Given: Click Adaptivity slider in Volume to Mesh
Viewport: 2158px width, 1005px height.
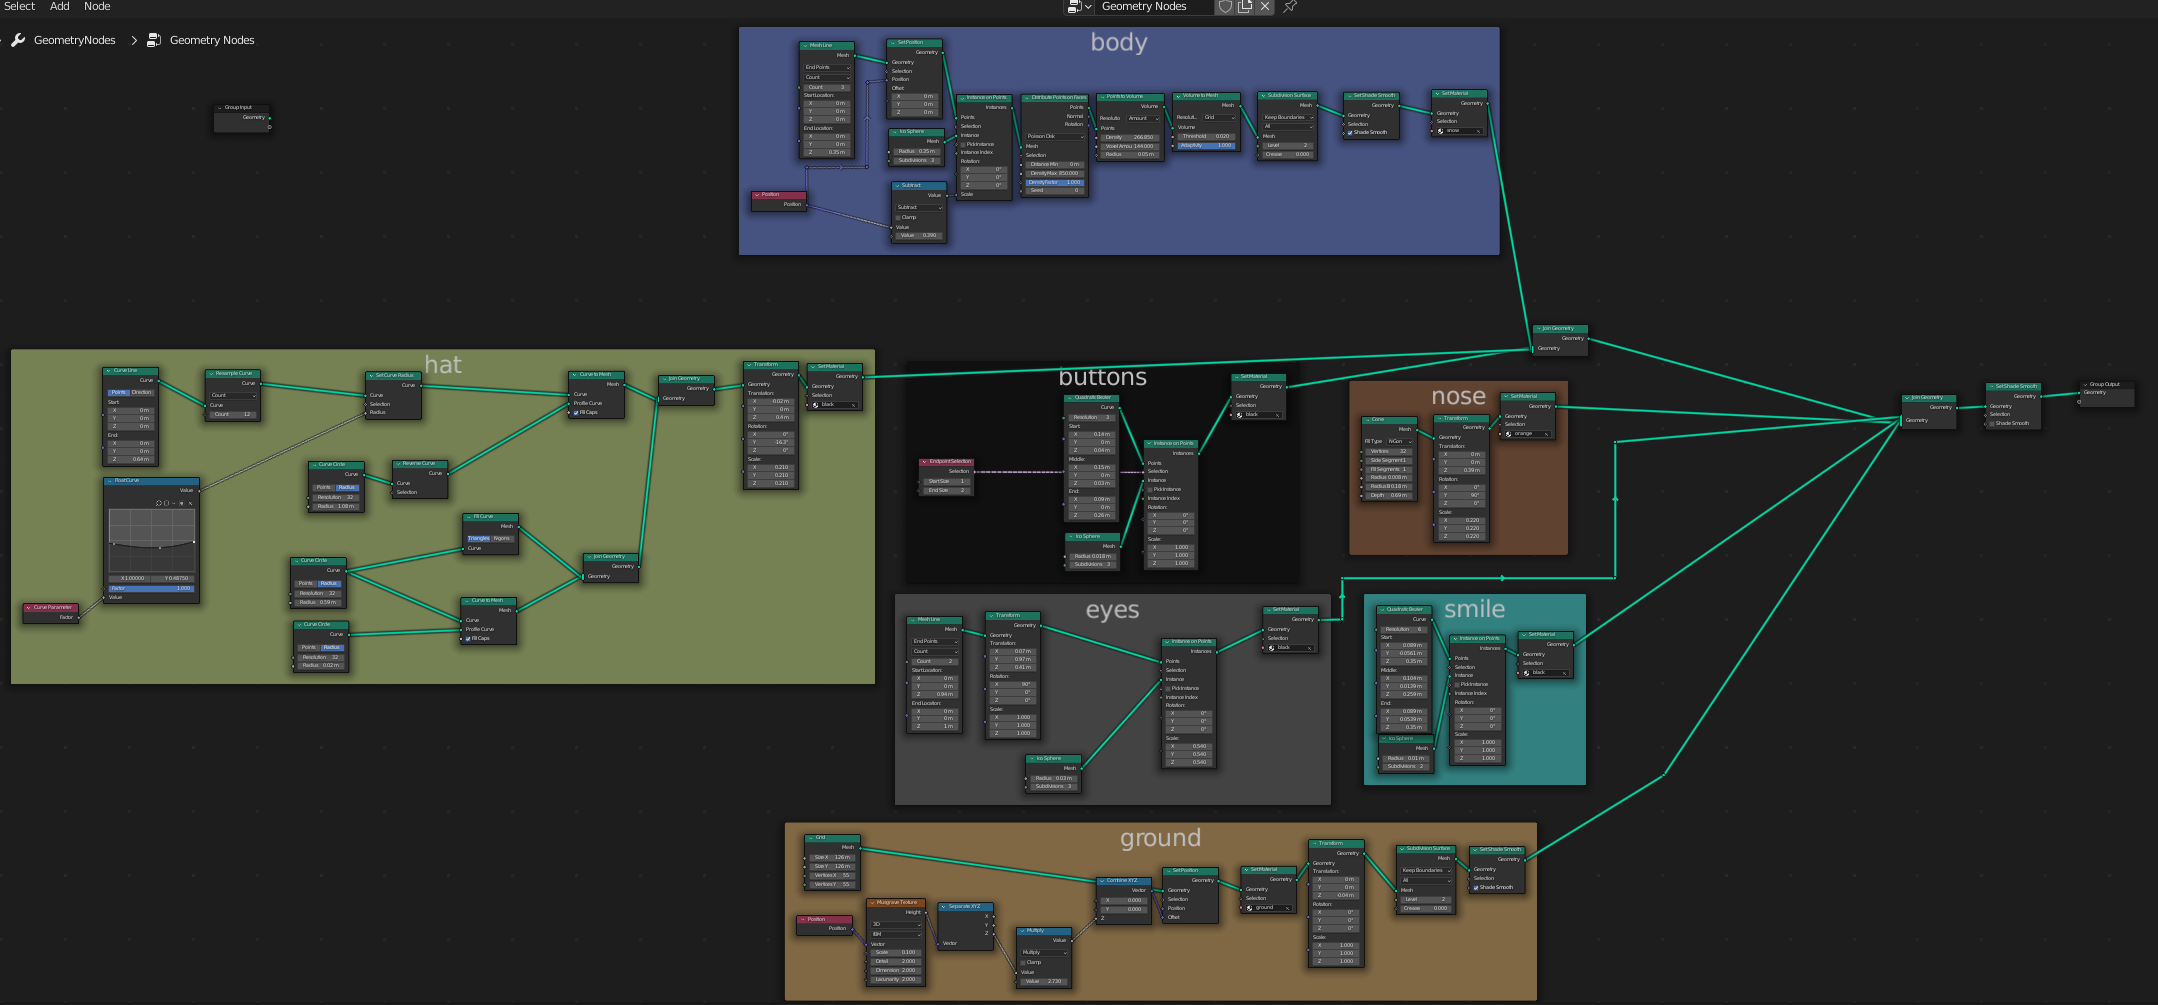Looking at the screenshot, I should pos(1207,145).
